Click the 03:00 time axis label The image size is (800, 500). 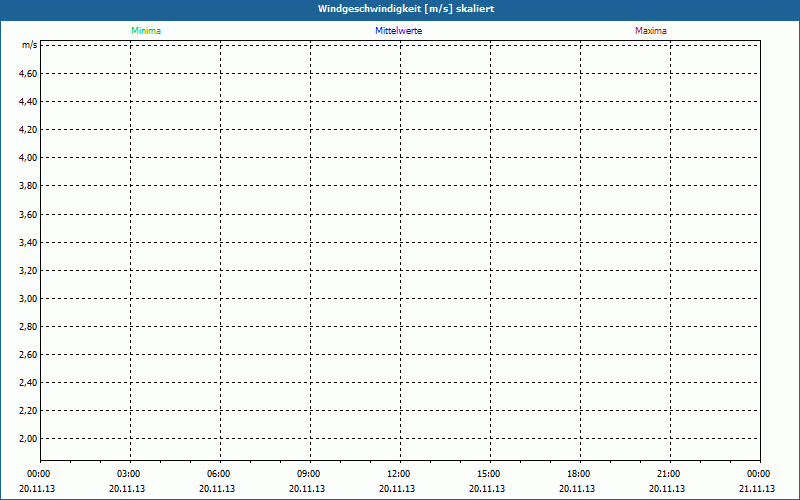coord(129,474)
